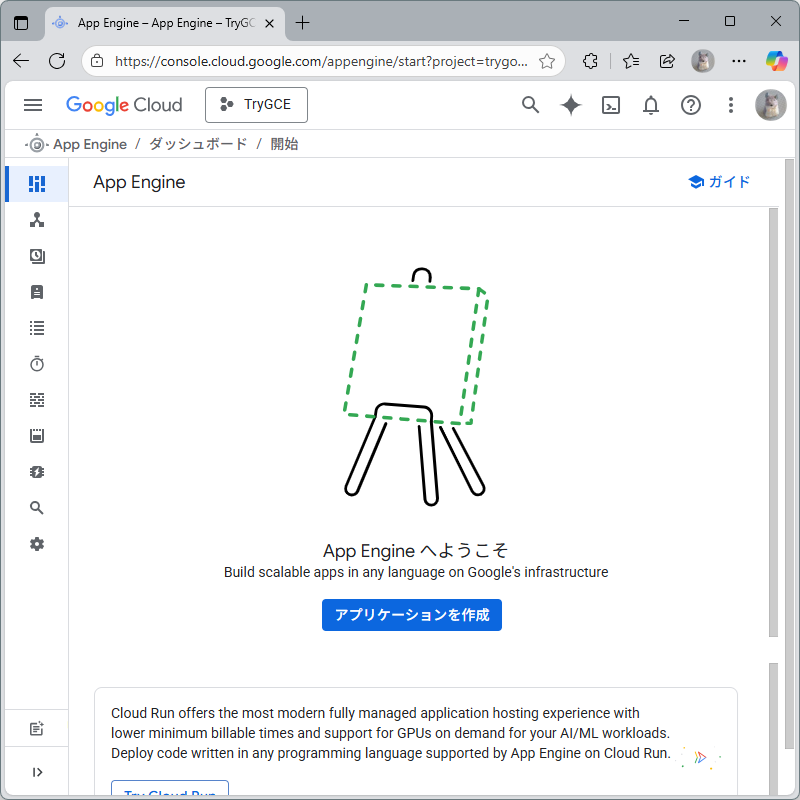Open the browser profile avatar
Image resolution: width=800 pixels, height=800 pixels.
click(x=703, y=61)
